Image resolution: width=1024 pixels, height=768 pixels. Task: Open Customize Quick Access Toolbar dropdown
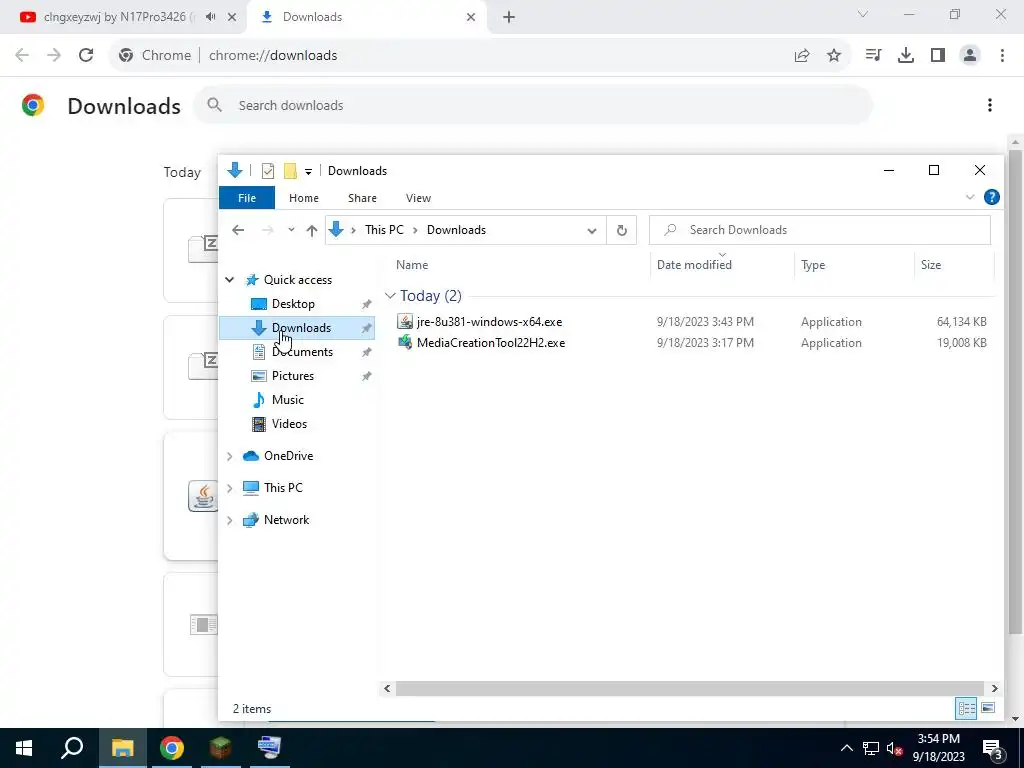tap(308, 172)
